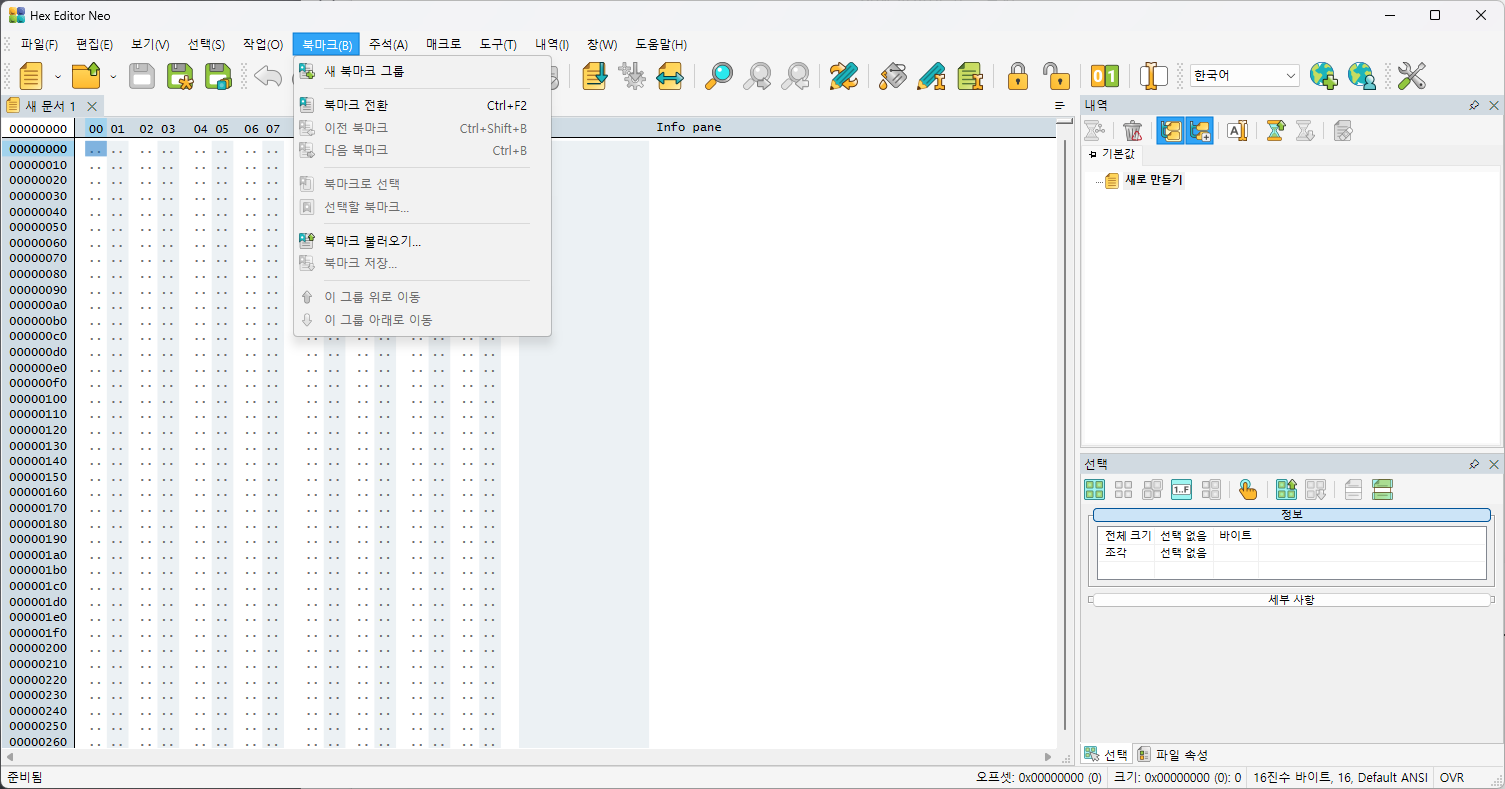Click the Save As icon with star
The image size is (1505, 789).
point(180,76)
